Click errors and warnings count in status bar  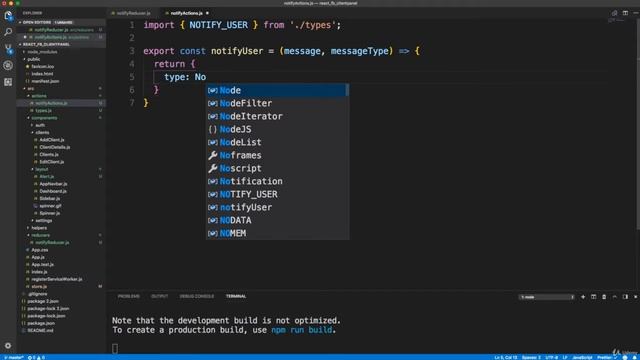click(x=36, y=358)
